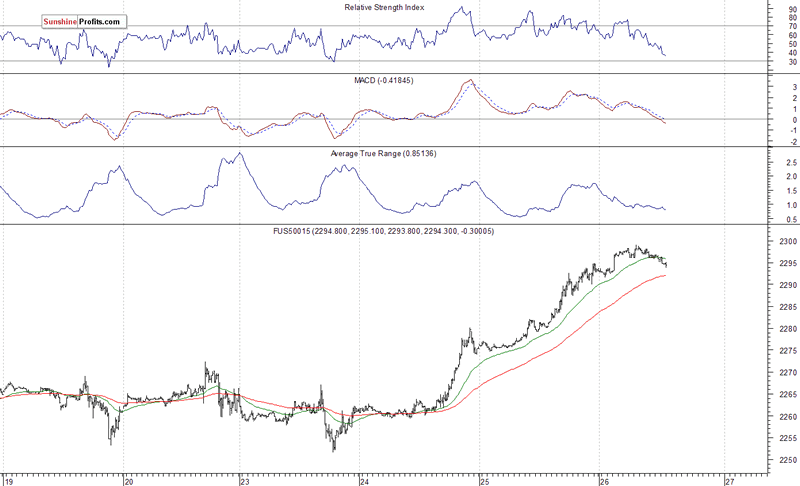Pick date 23 on the time axis
The image size is (800, 486).
[246, 479]
